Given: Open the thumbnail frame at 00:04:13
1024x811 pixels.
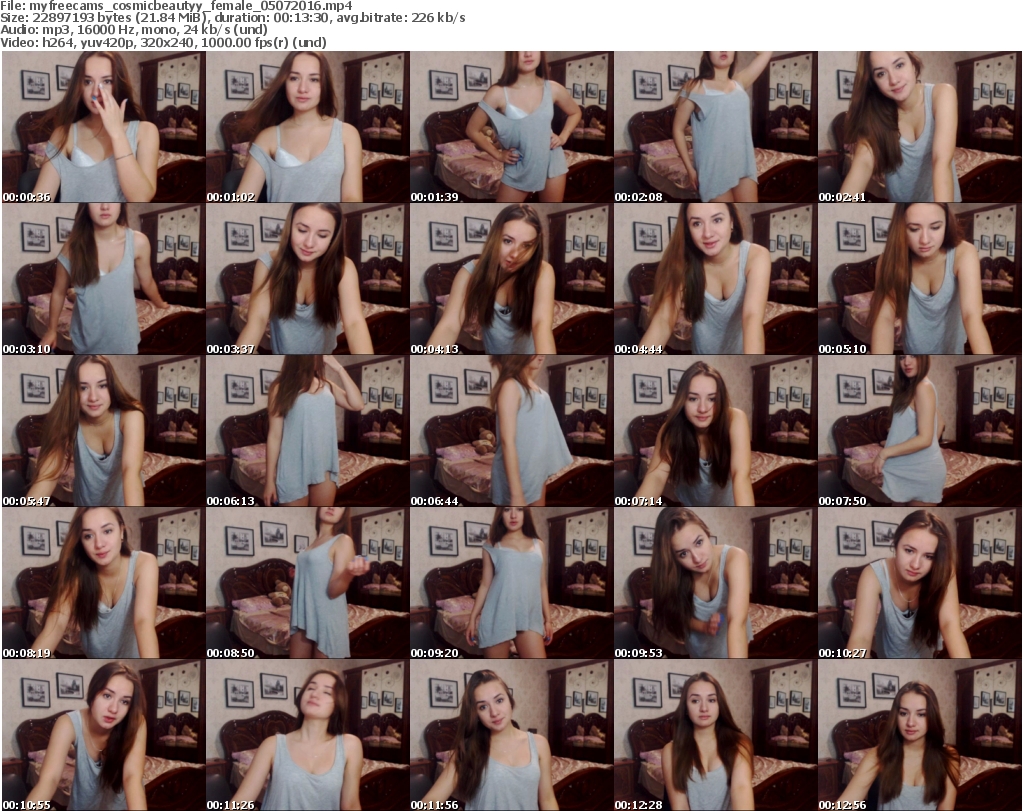Looking at the screenshot, I should coord(511,279).
